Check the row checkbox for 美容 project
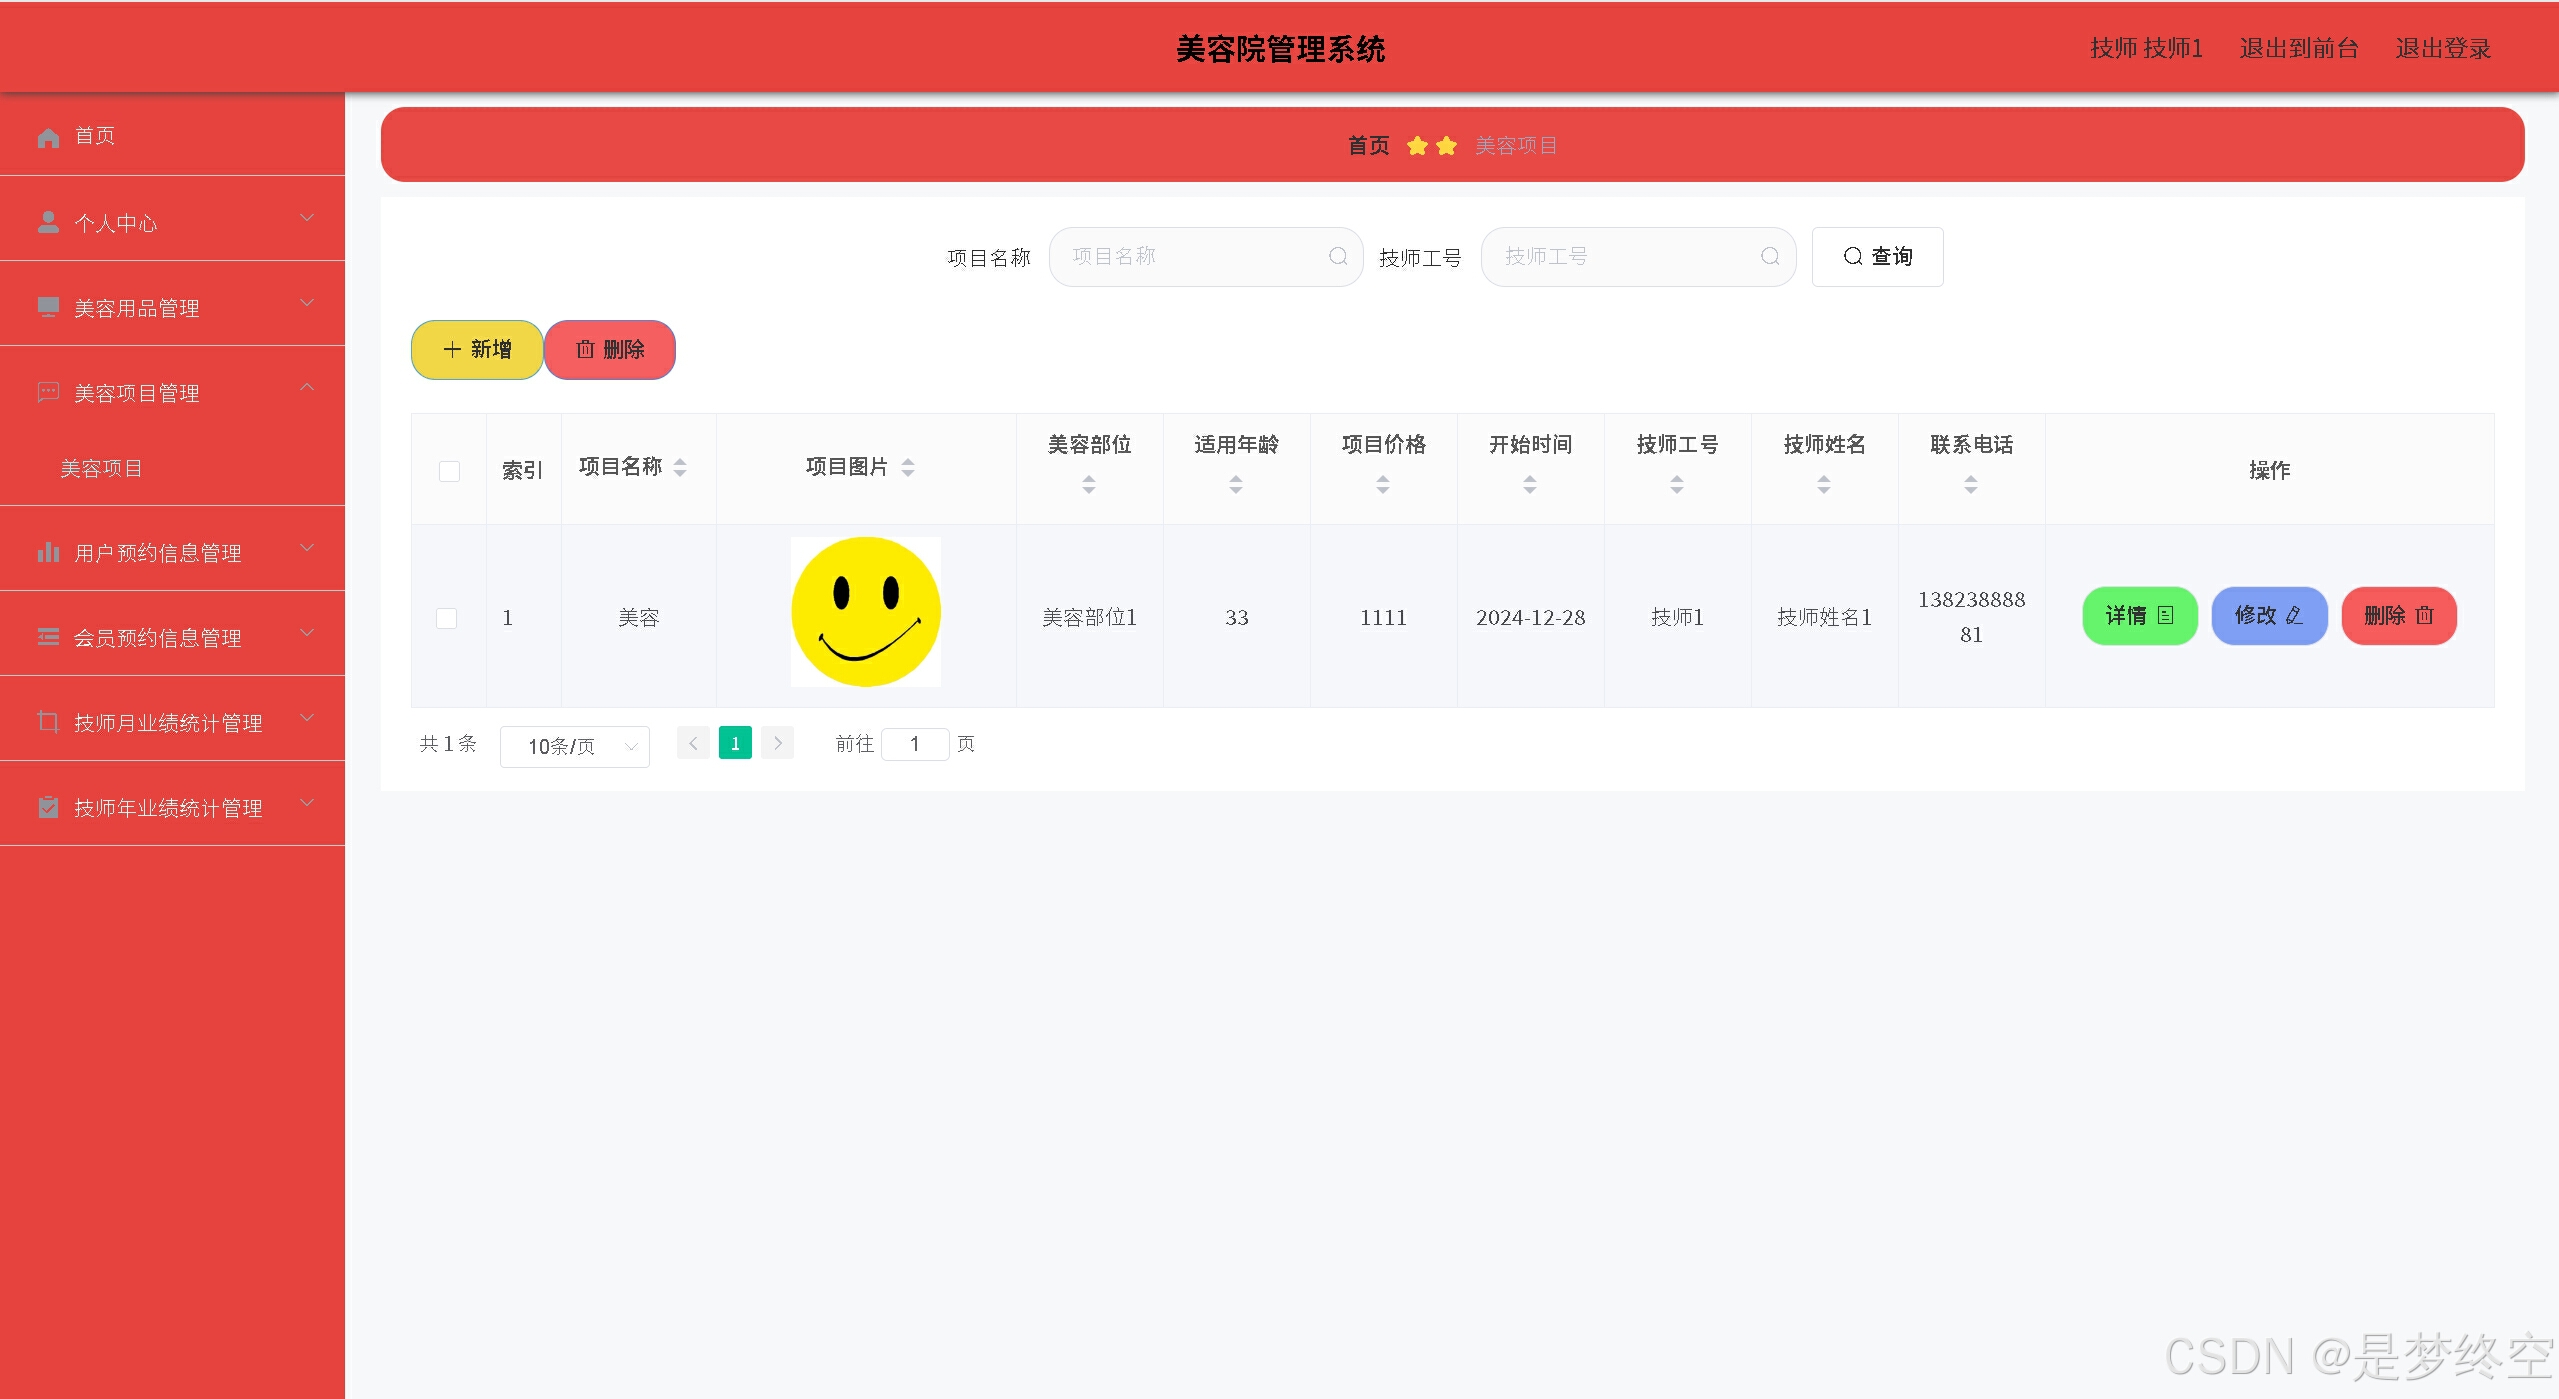Viewport: 2559px width, 1399px height. [x=447, y=618]
